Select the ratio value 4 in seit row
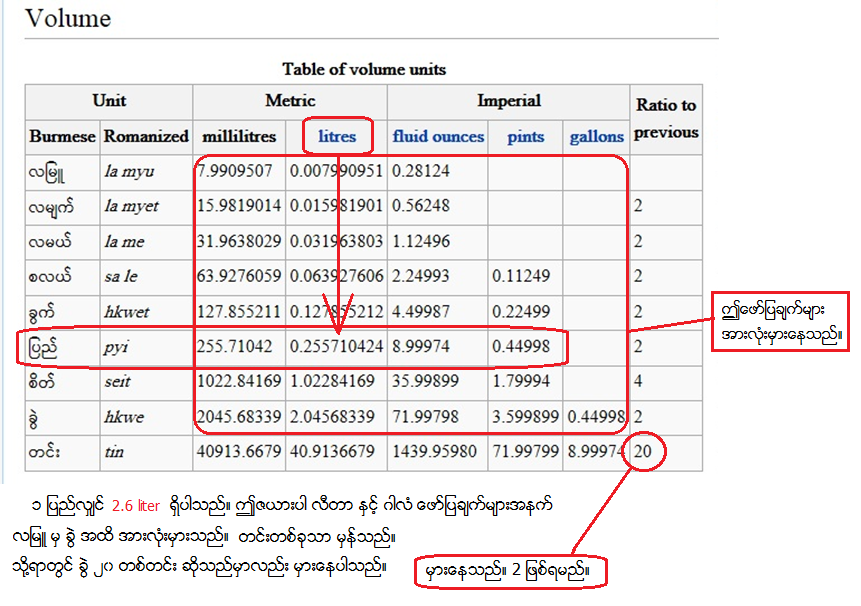This screenshot has width=861, height=606. coord(638,381)
